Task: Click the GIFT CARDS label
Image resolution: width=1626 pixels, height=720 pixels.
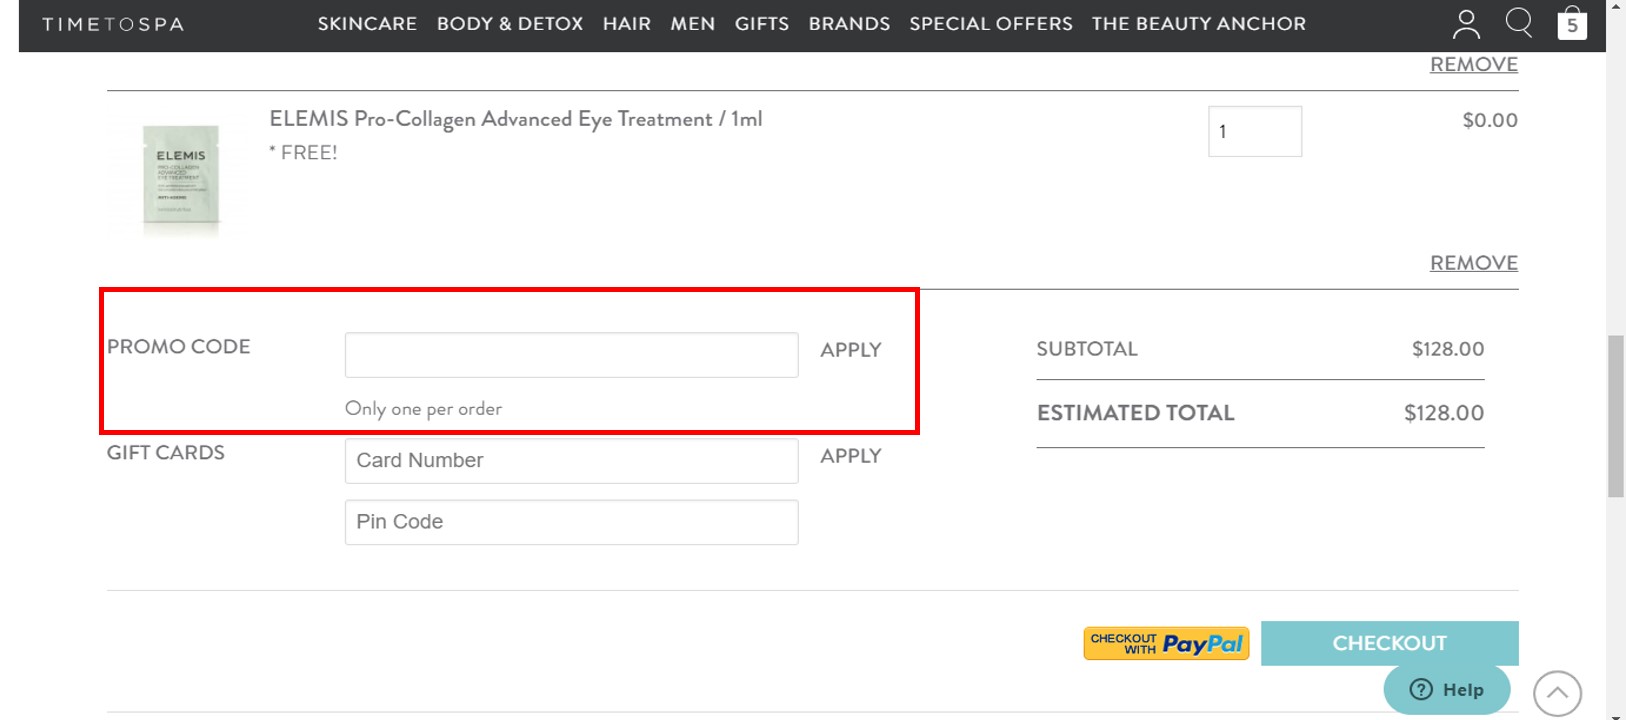Action: 166,453
